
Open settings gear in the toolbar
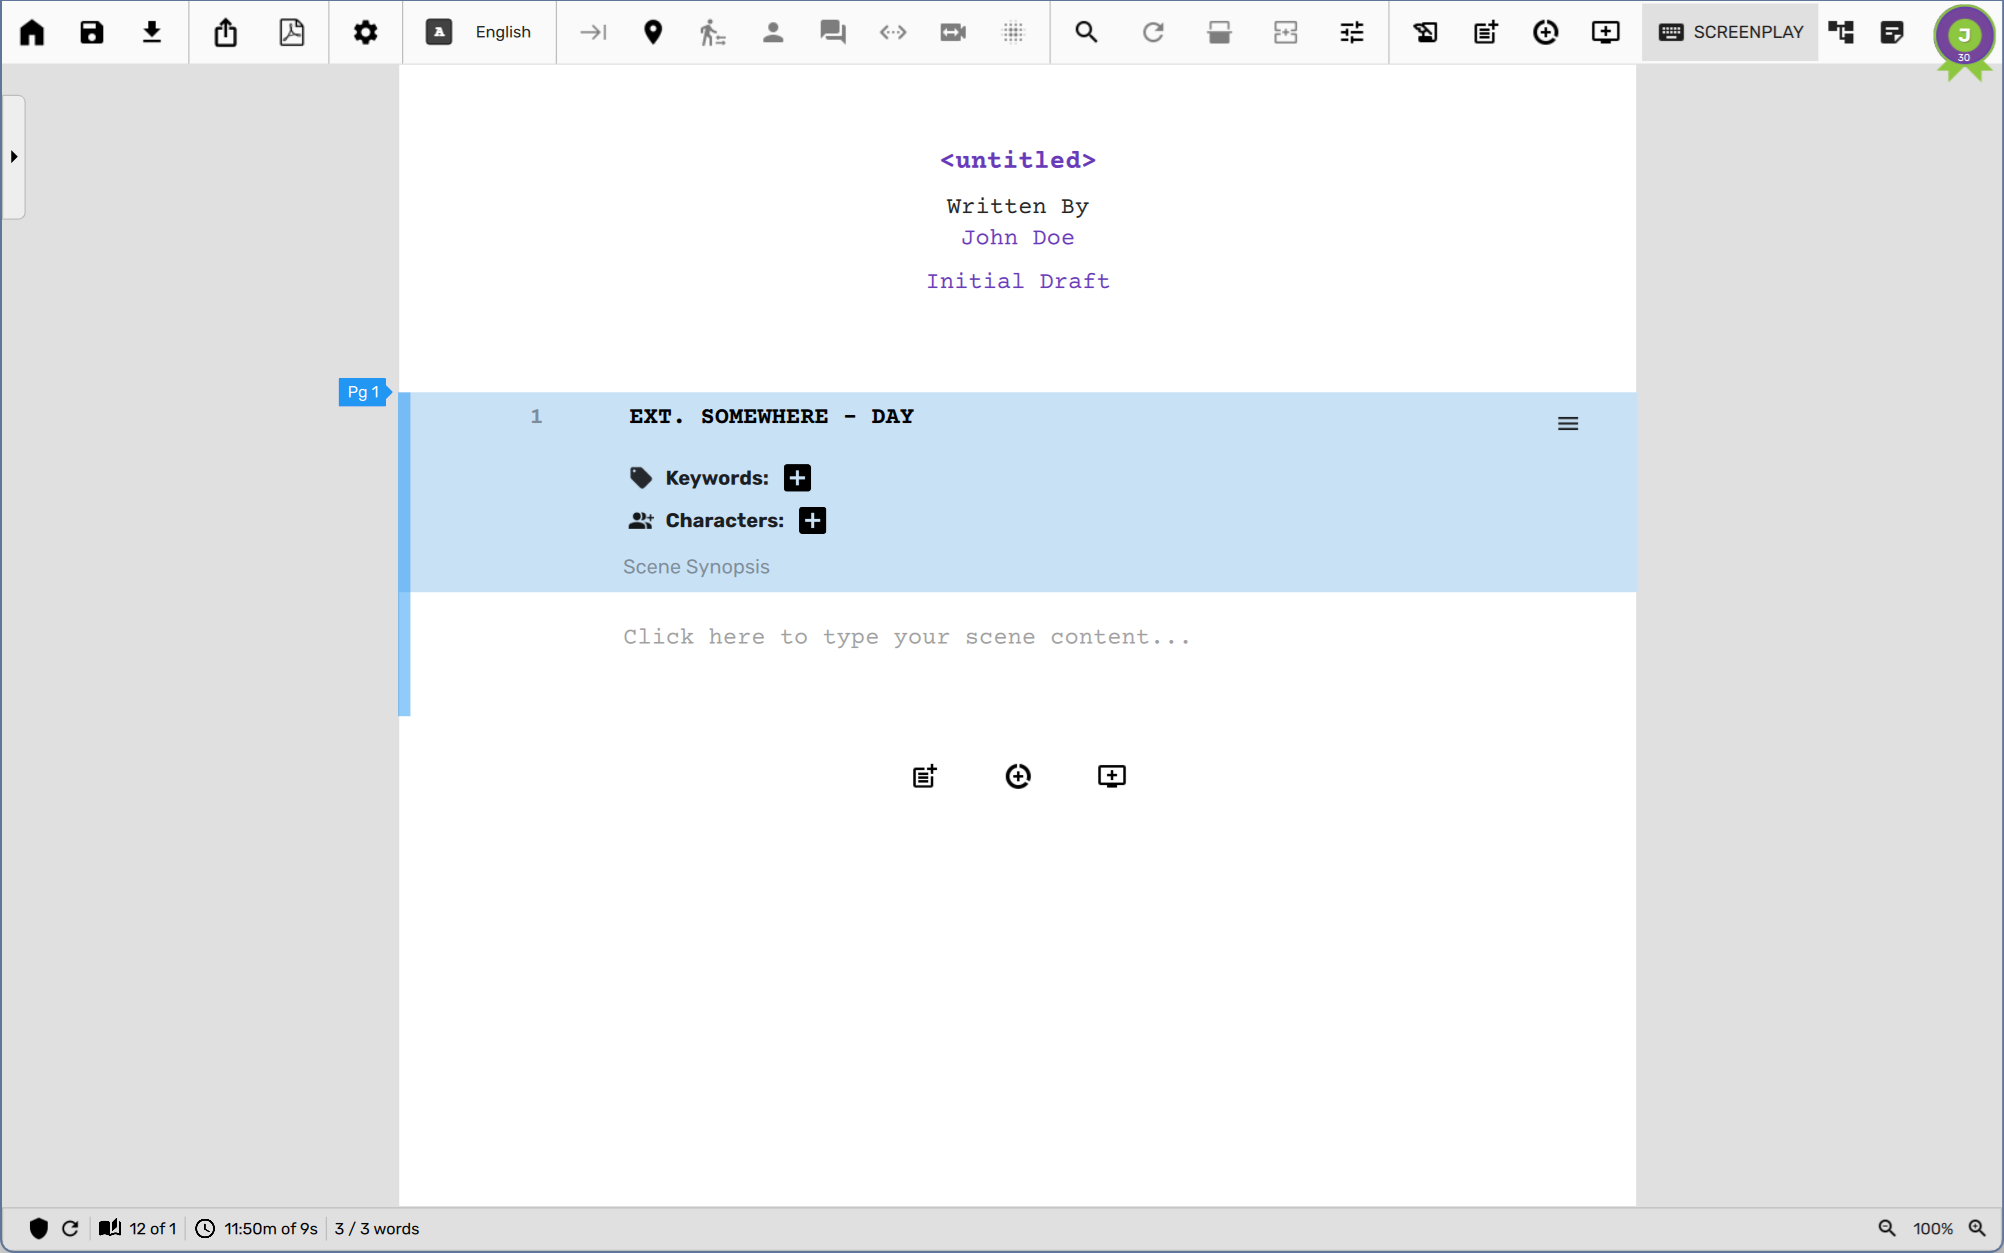tap(365, 32)
